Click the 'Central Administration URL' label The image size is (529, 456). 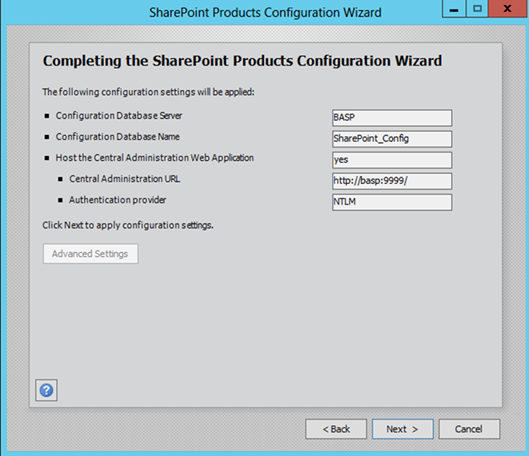point(124,179)
